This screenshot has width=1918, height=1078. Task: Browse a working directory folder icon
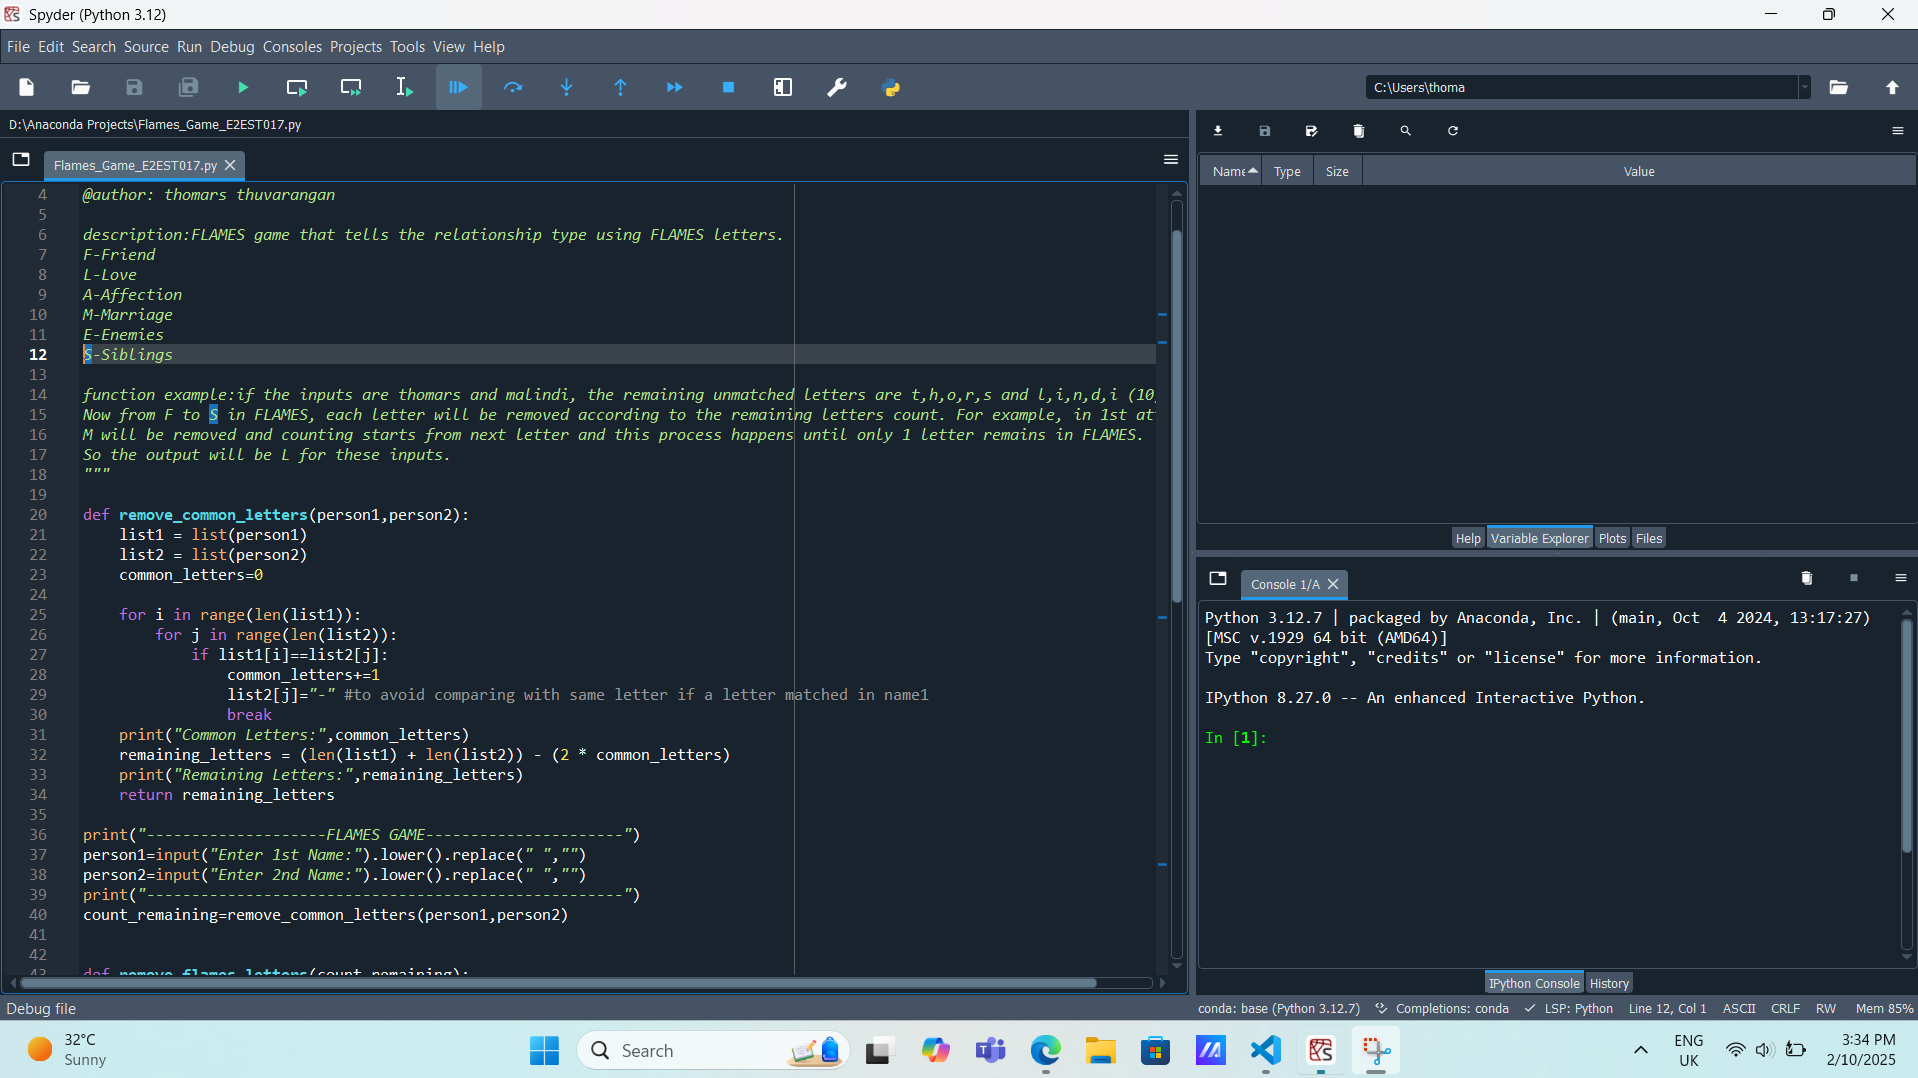(1839, 88)
